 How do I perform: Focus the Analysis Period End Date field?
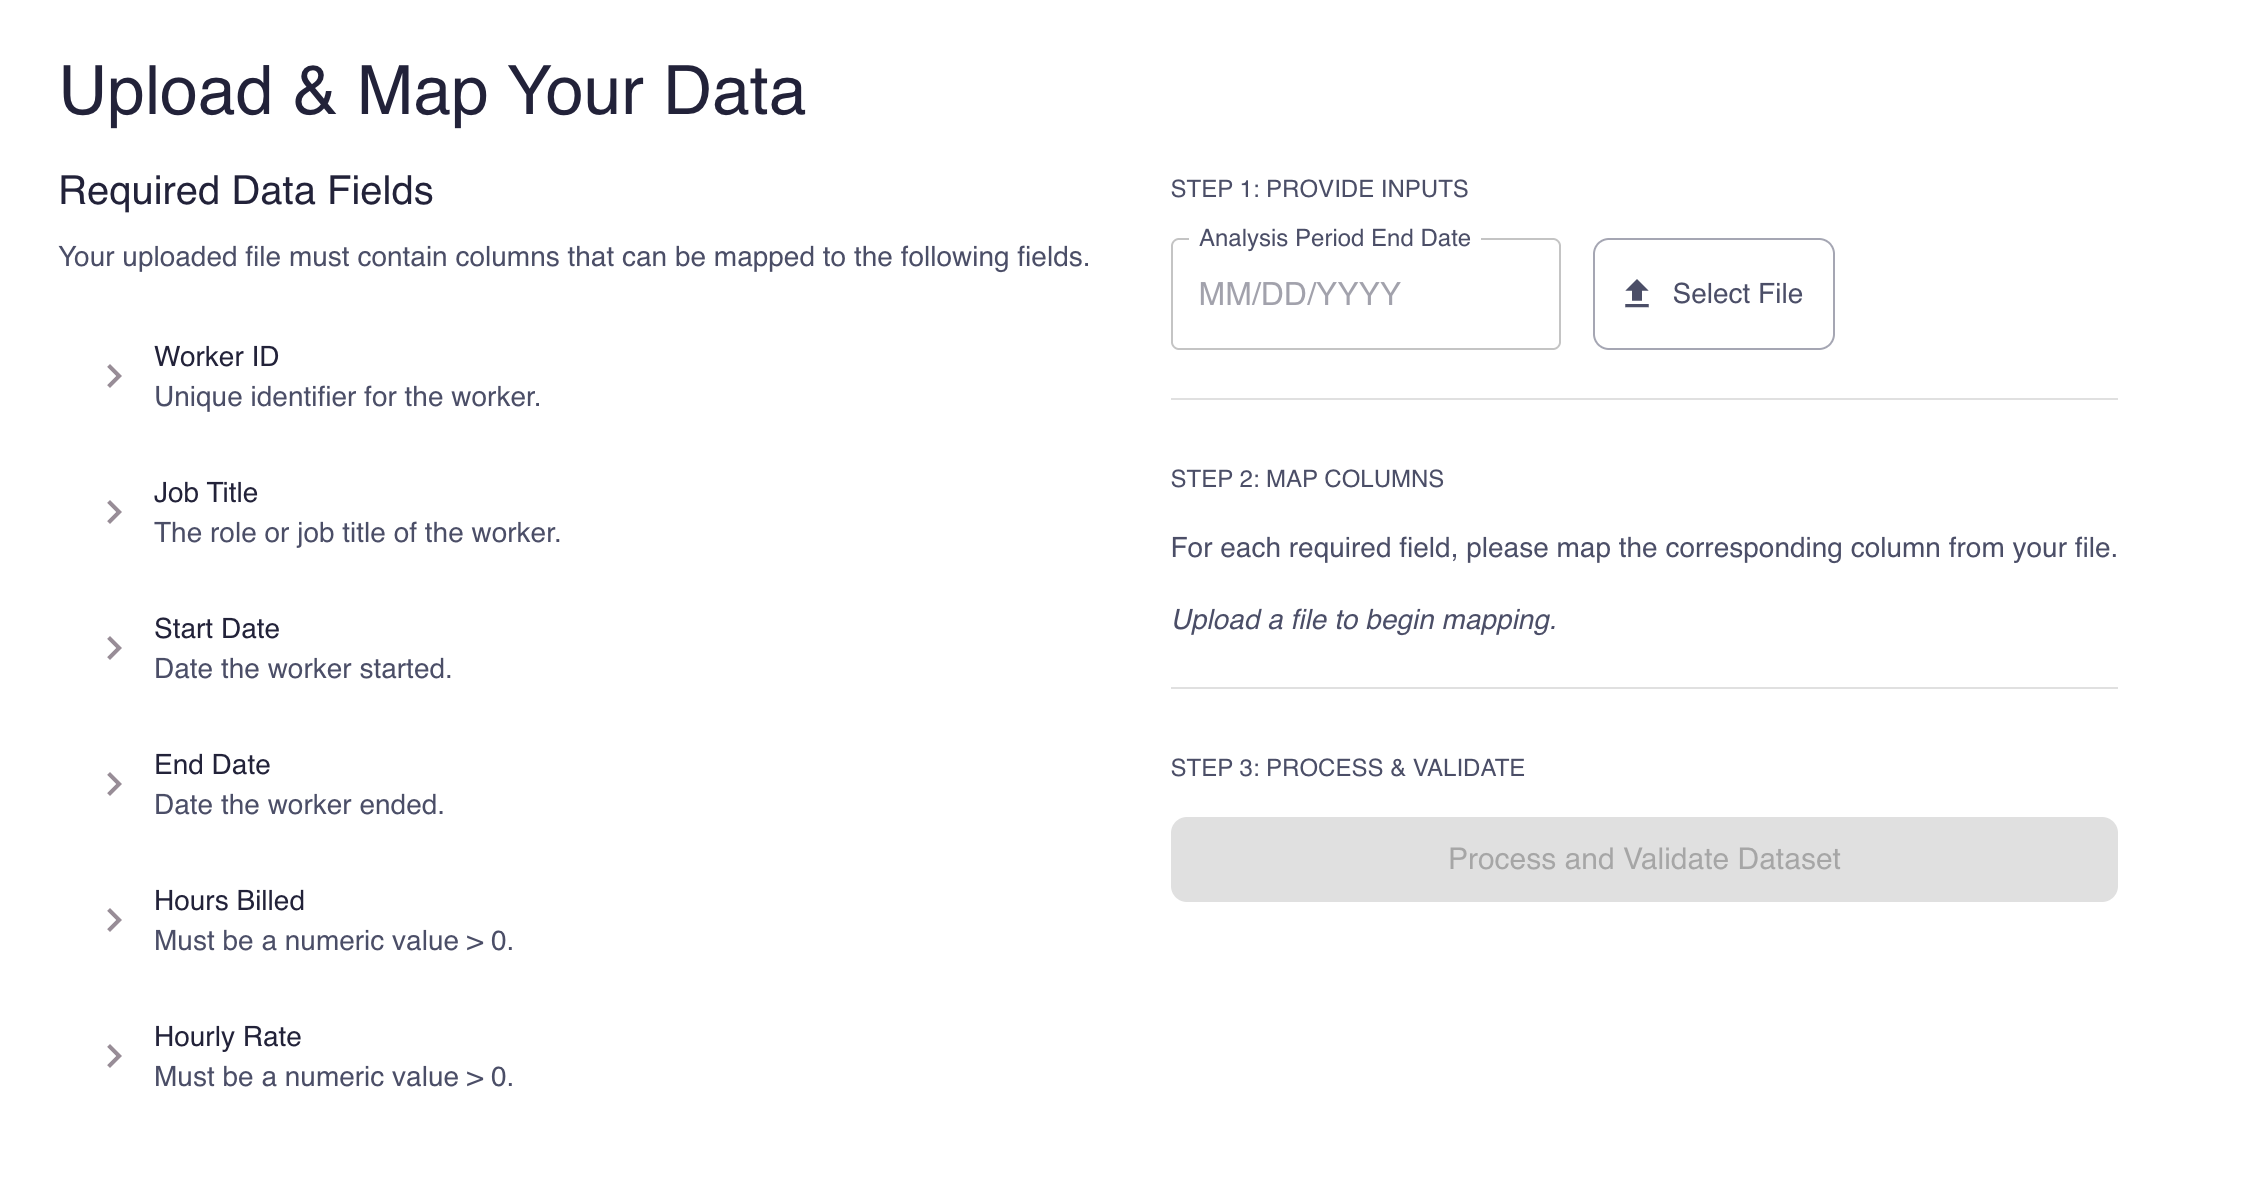[1365, 294]
